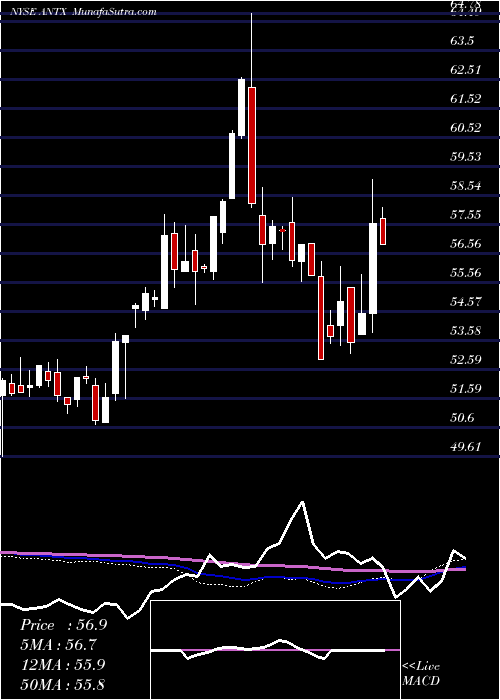Image resolution: width=500 pixels, height=700 pixels.
Task: Select the 61.52 price axis label
Action: (467, 99)
